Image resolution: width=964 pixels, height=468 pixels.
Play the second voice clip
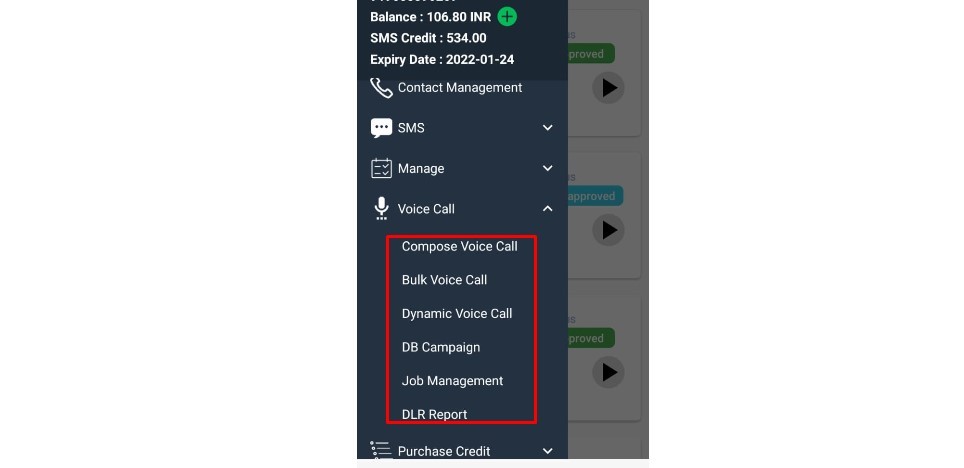(x=609, y=230)
